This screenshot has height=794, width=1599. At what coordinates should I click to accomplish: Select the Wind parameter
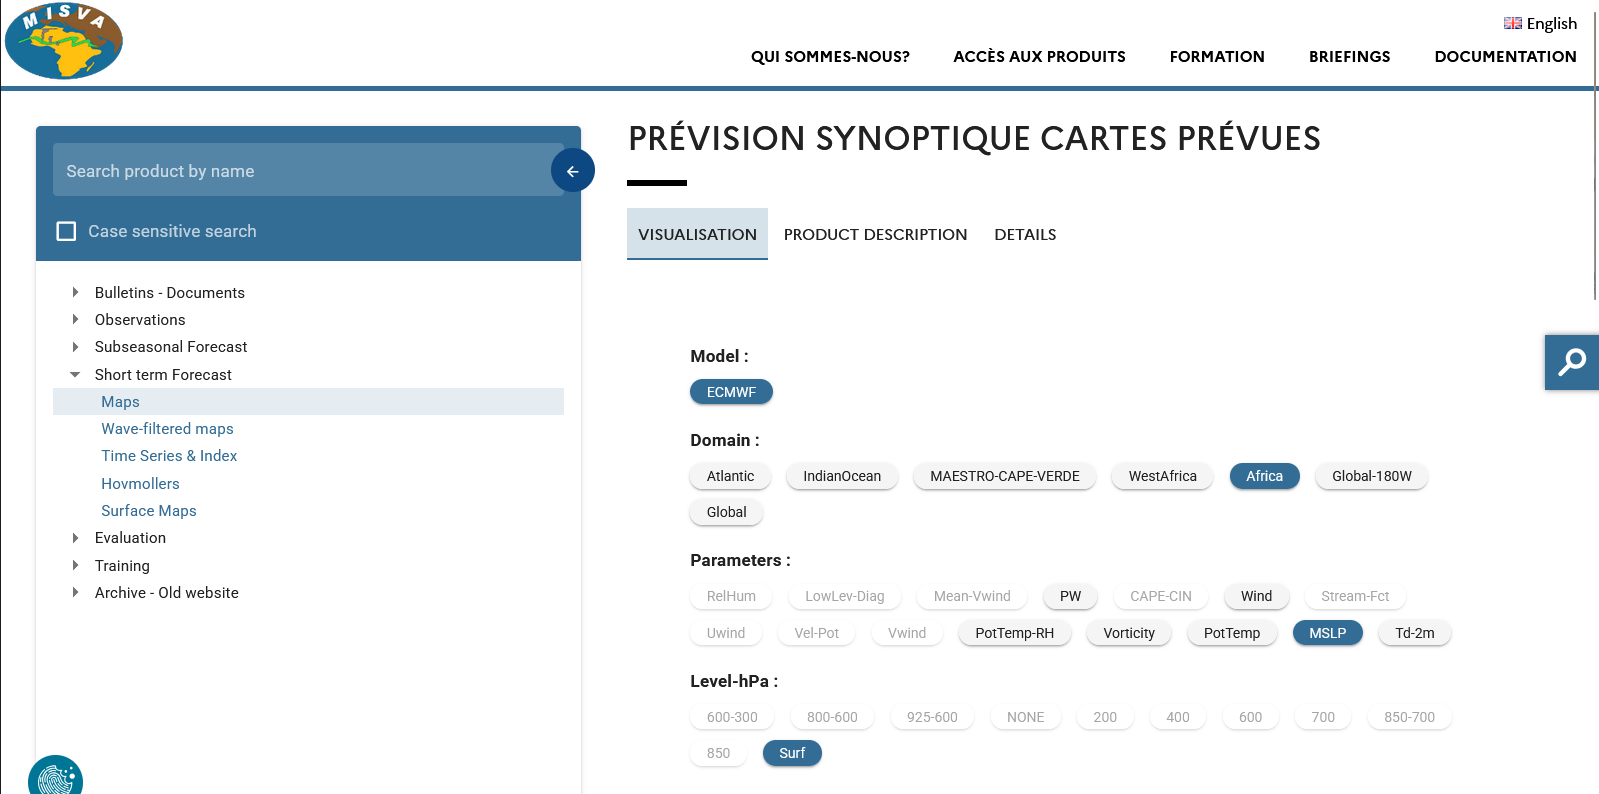[1256, 596]
